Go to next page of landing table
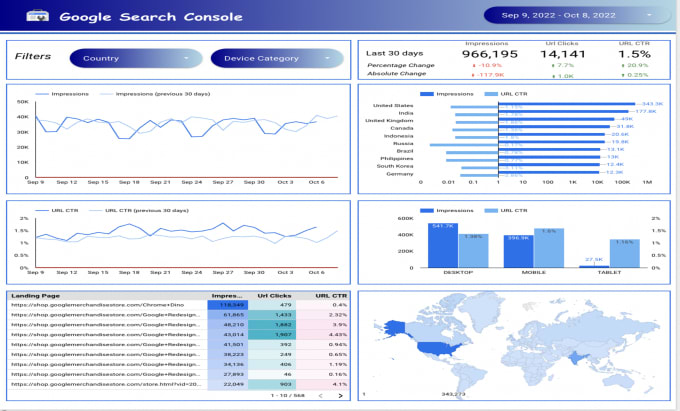This screenshot has width=680, height=411. (x=340, y=395)
